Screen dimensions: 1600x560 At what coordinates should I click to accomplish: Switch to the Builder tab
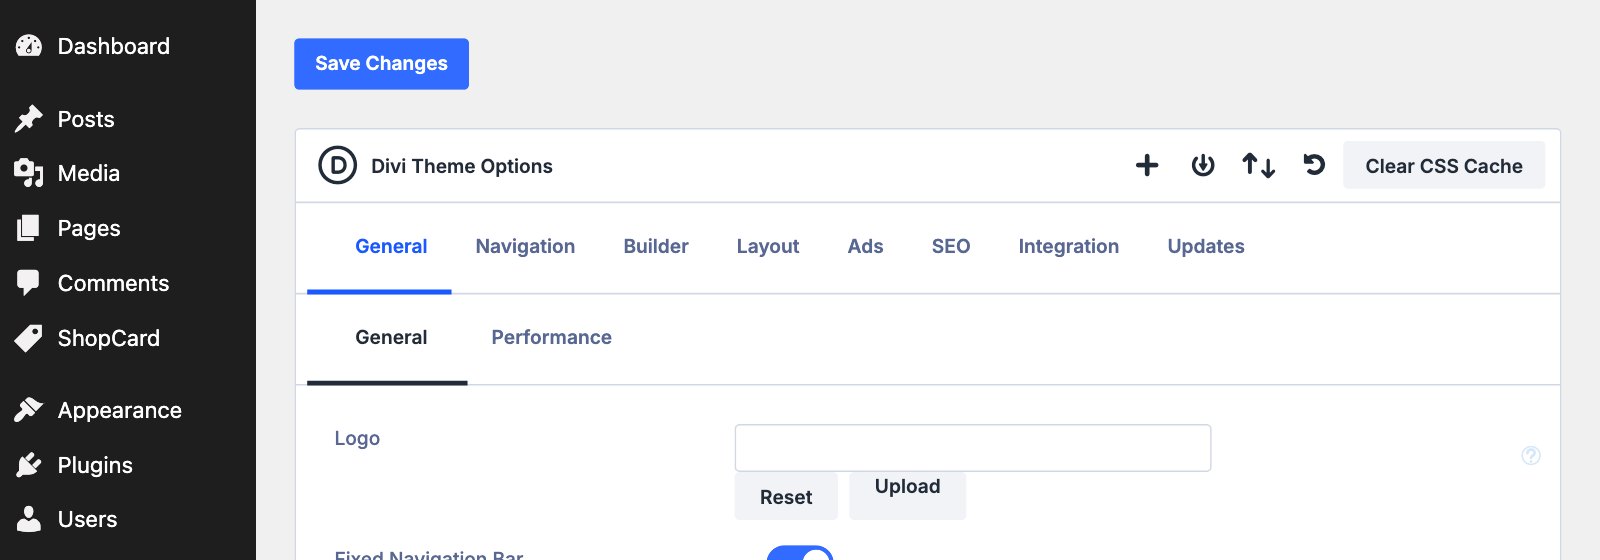656,246
